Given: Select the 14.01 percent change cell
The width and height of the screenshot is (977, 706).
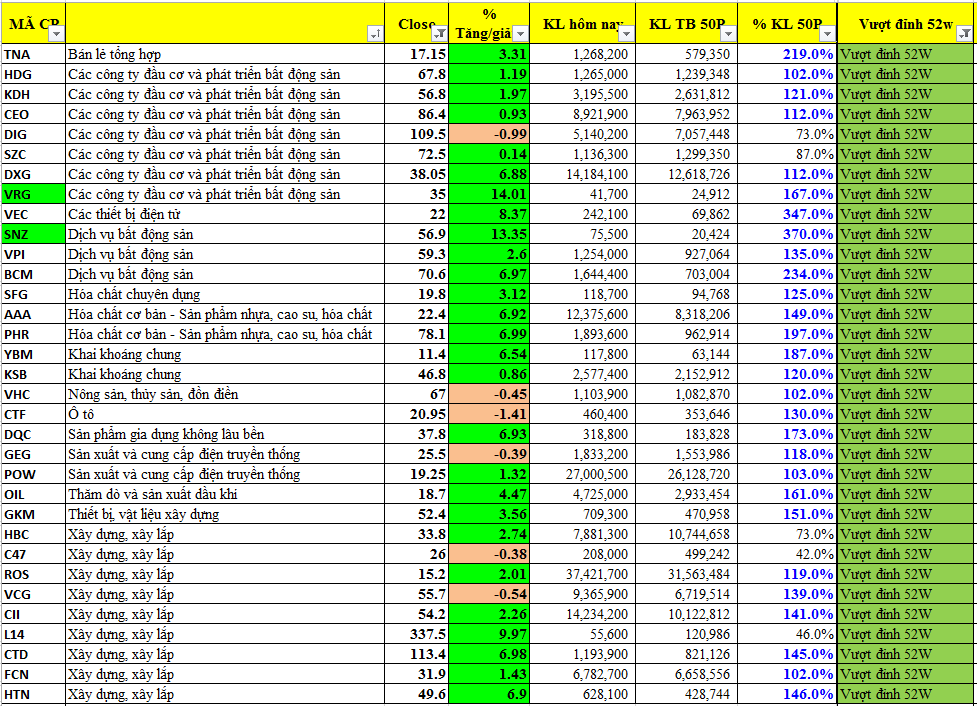Looking at the screenshot, I should [489, 194].
